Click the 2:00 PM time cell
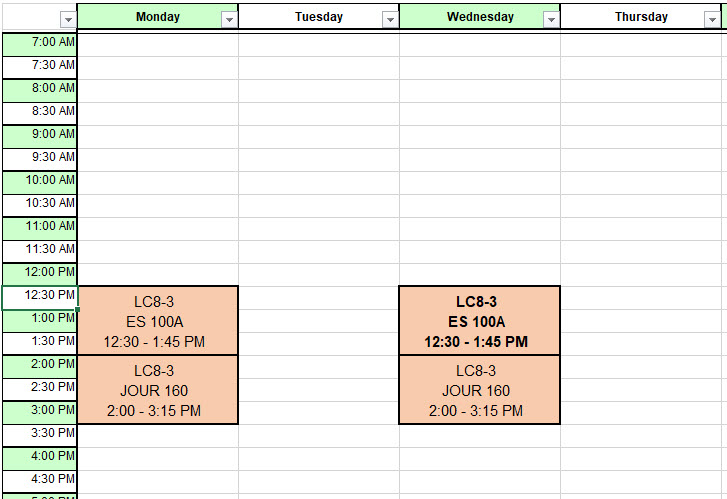 (40, 367)
